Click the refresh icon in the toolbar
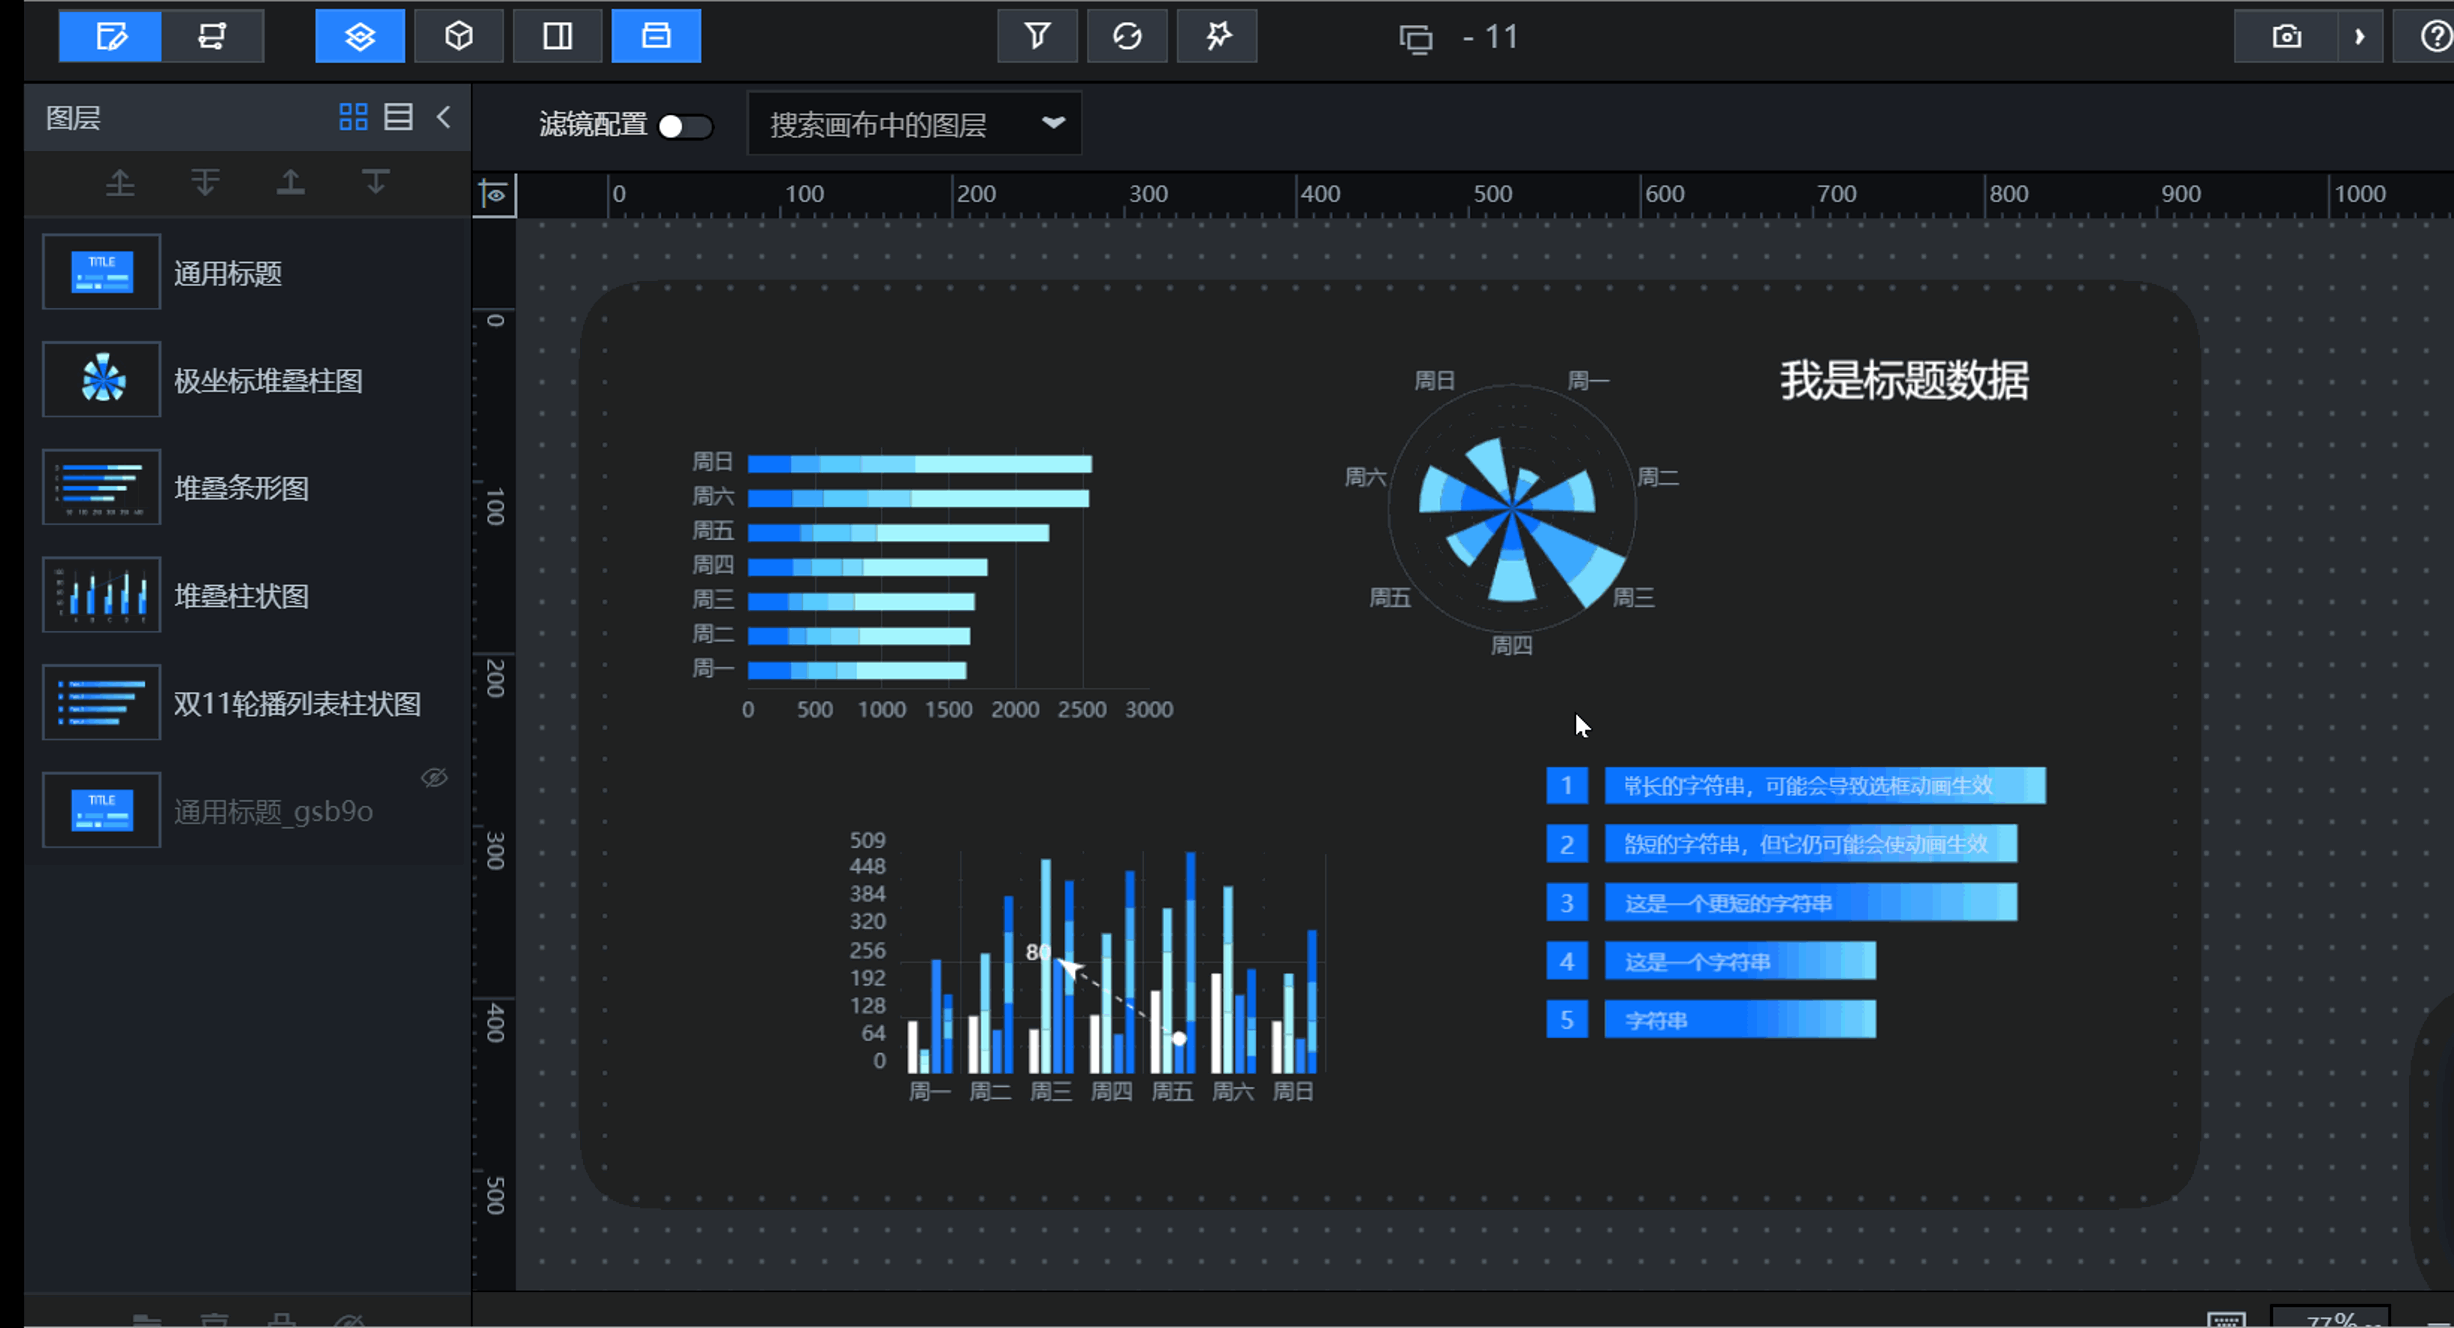Image resolution: width=2454 pixels, height=1328 pixels. pos(1127,37)
